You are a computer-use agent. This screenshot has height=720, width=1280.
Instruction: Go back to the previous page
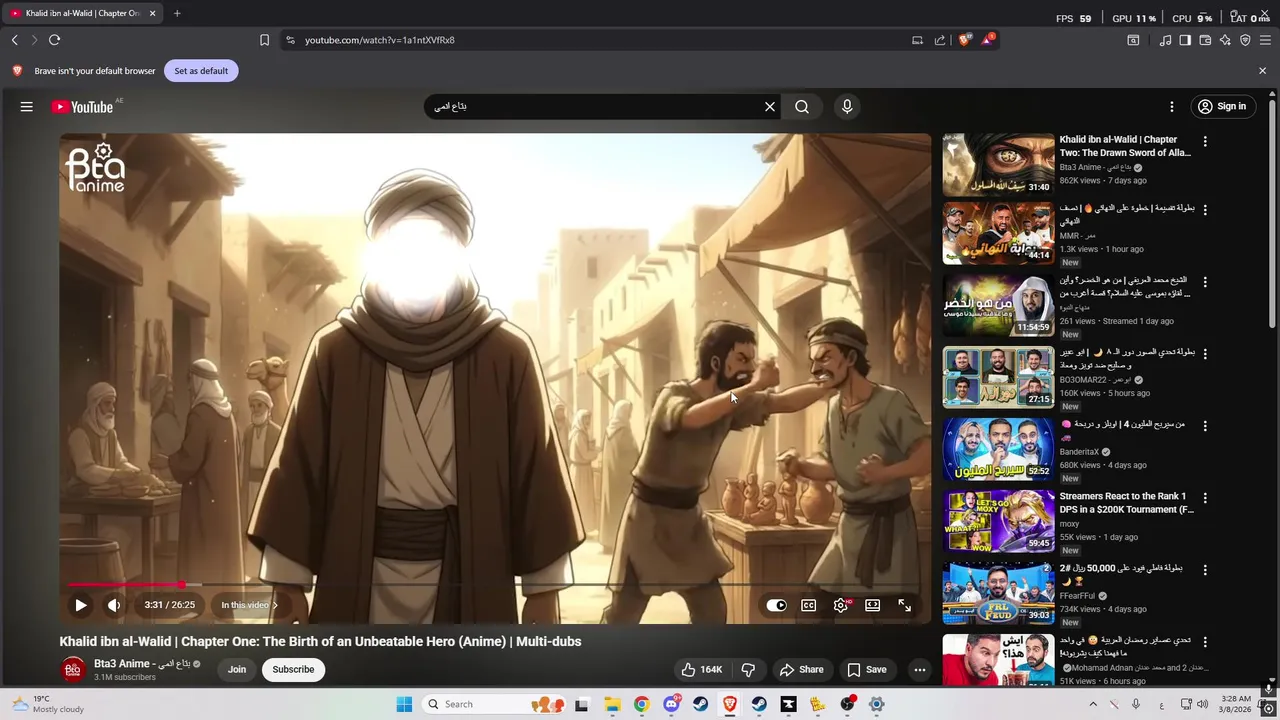15,40
